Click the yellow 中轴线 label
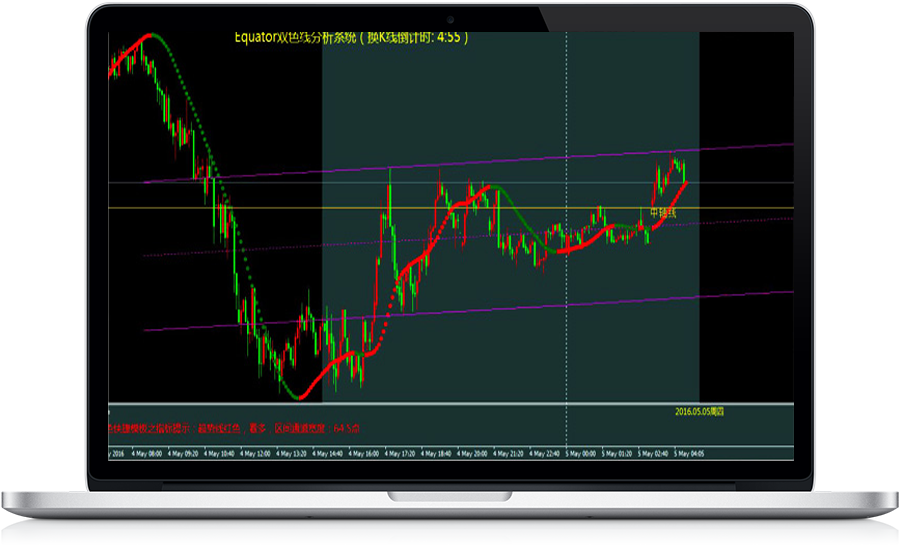 click(663, 213)
